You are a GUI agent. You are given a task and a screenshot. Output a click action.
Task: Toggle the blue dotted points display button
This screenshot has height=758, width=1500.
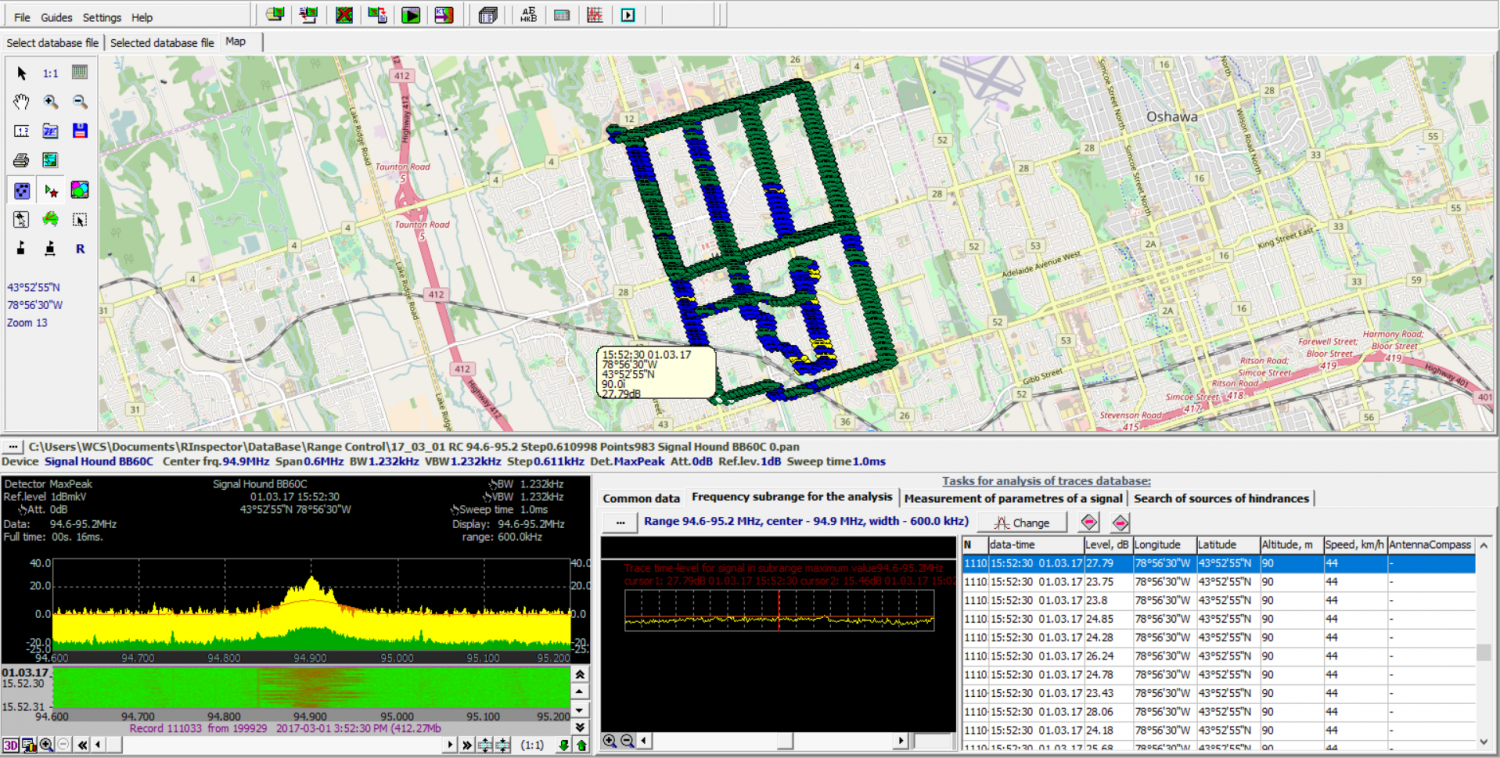point(21,190)
